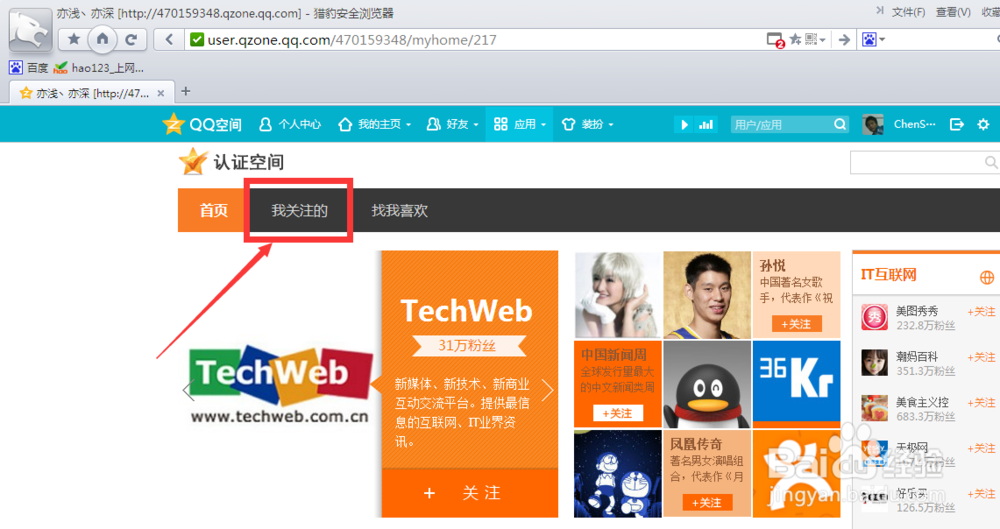
Task: Open the 文件(F) menu
Action: tap(908, 12)
